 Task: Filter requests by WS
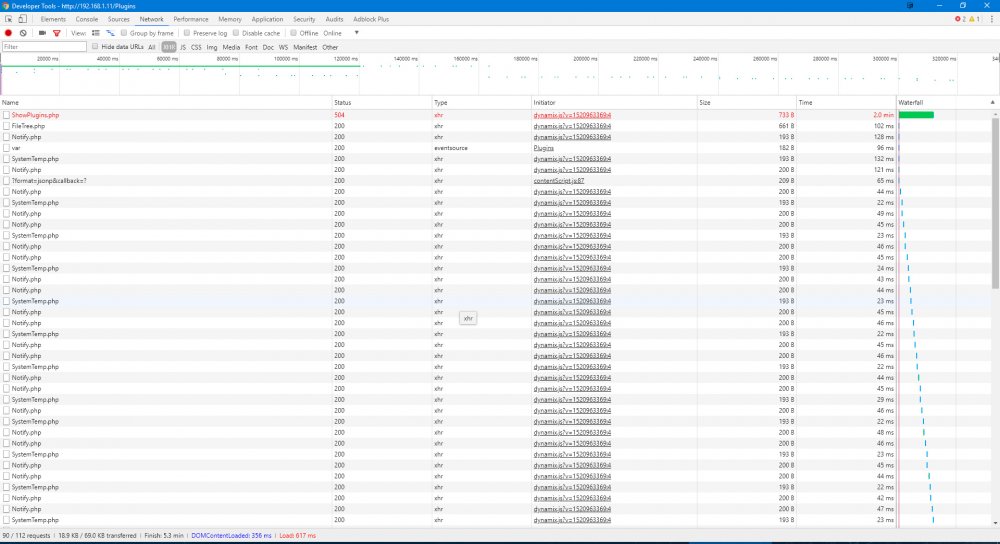(x=283, y=47)
